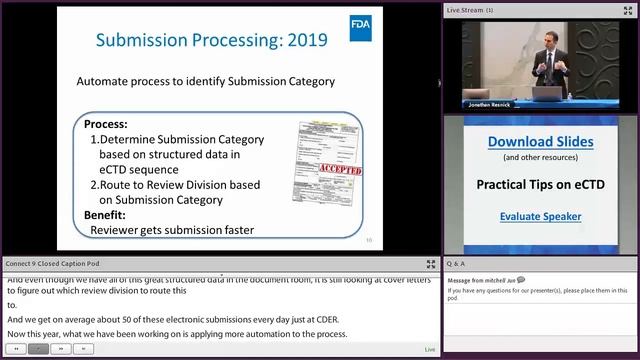Click the collapse arrow beside the slide area
Image resolution: width=640 pixels, height=360 pixels.
coord(439,83)
